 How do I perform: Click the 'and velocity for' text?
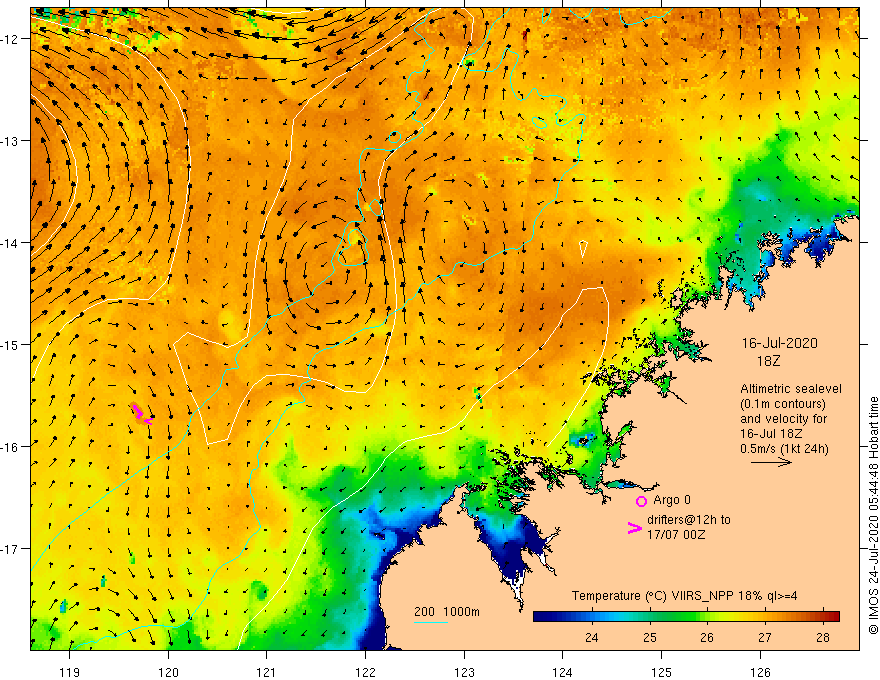click(x=783, y=419)
